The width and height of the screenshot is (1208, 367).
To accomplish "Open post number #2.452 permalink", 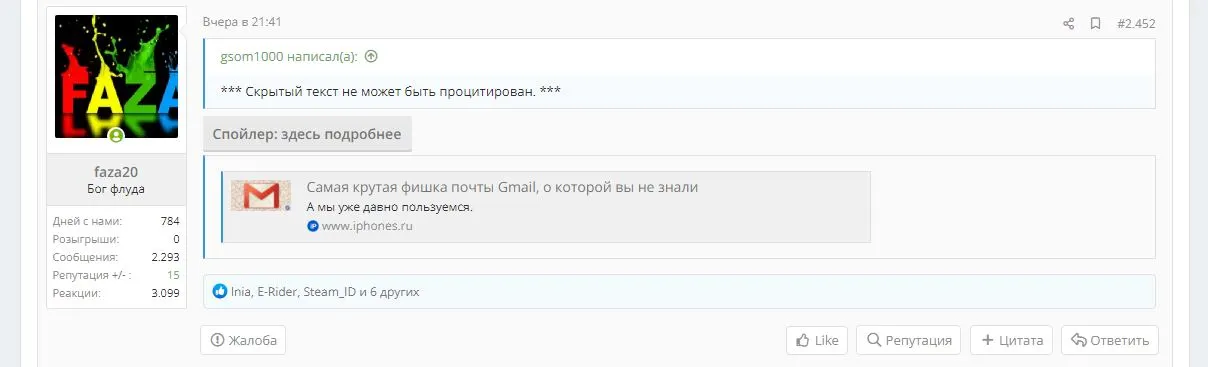I will pyautogui.click(x=1136, y=23).
